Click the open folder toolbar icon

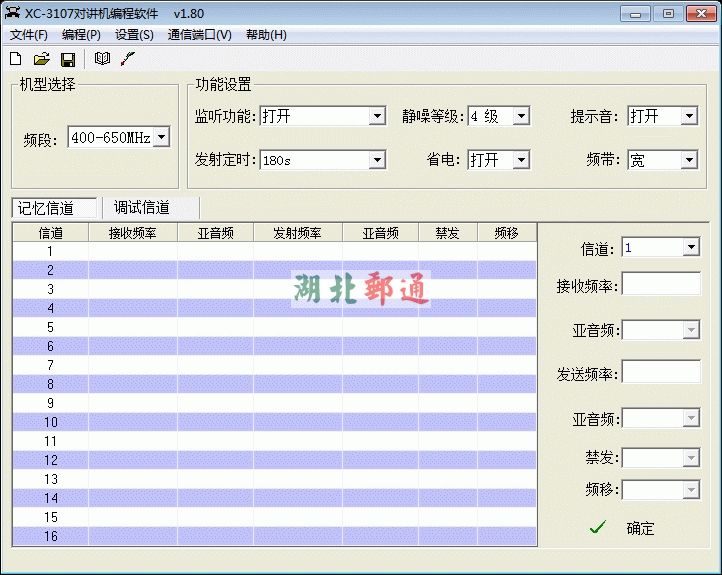42,59
